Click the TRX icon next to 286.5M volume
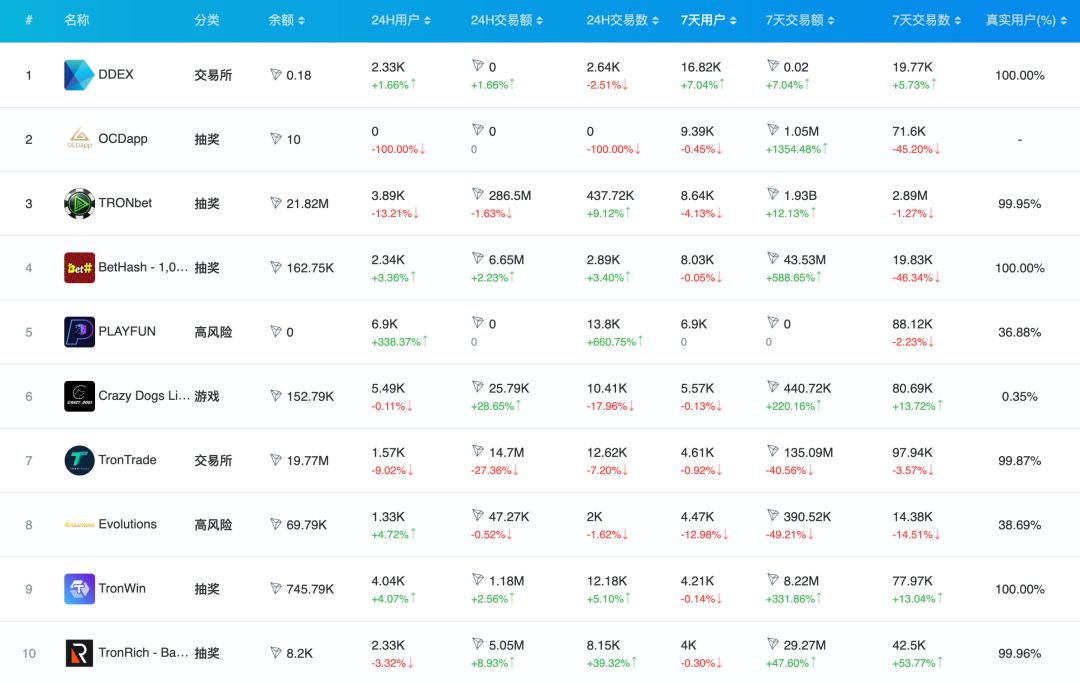This screenshot has height=684, width=1080. tap(478, 194)
